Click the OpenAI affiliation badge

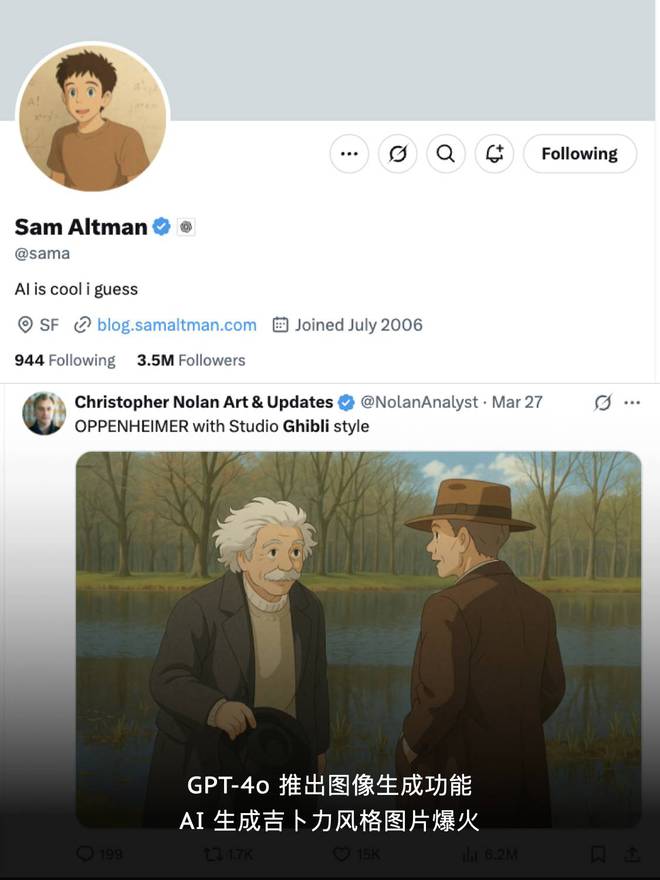[x=186, y=227]
